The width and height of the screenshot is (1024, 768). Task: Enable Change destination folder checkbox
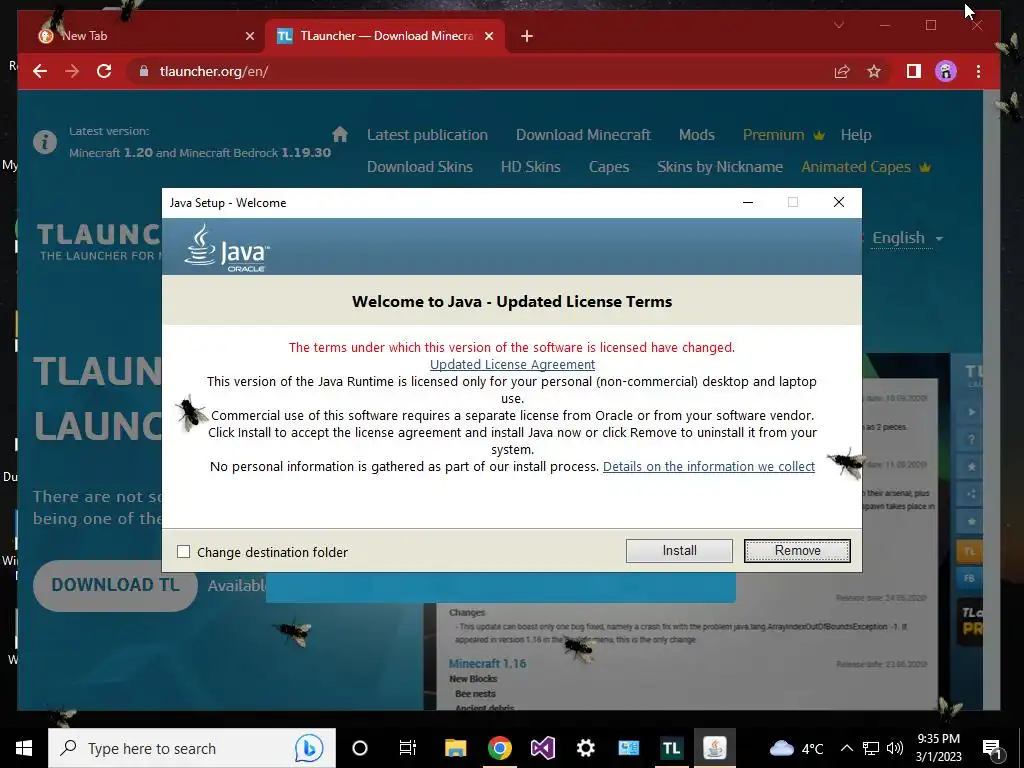[x=184, y=552]
